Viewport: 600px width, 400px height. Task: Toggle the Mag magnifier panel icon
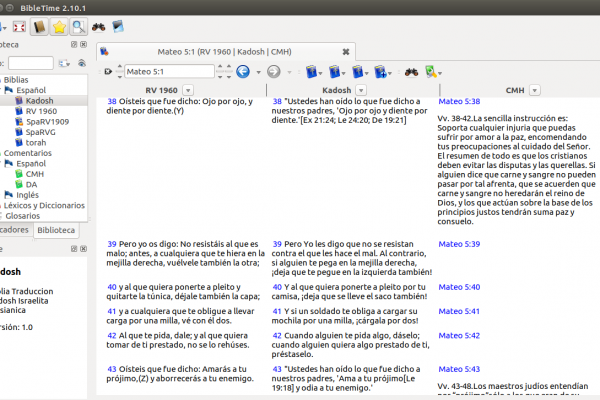(x=79, y=27)
